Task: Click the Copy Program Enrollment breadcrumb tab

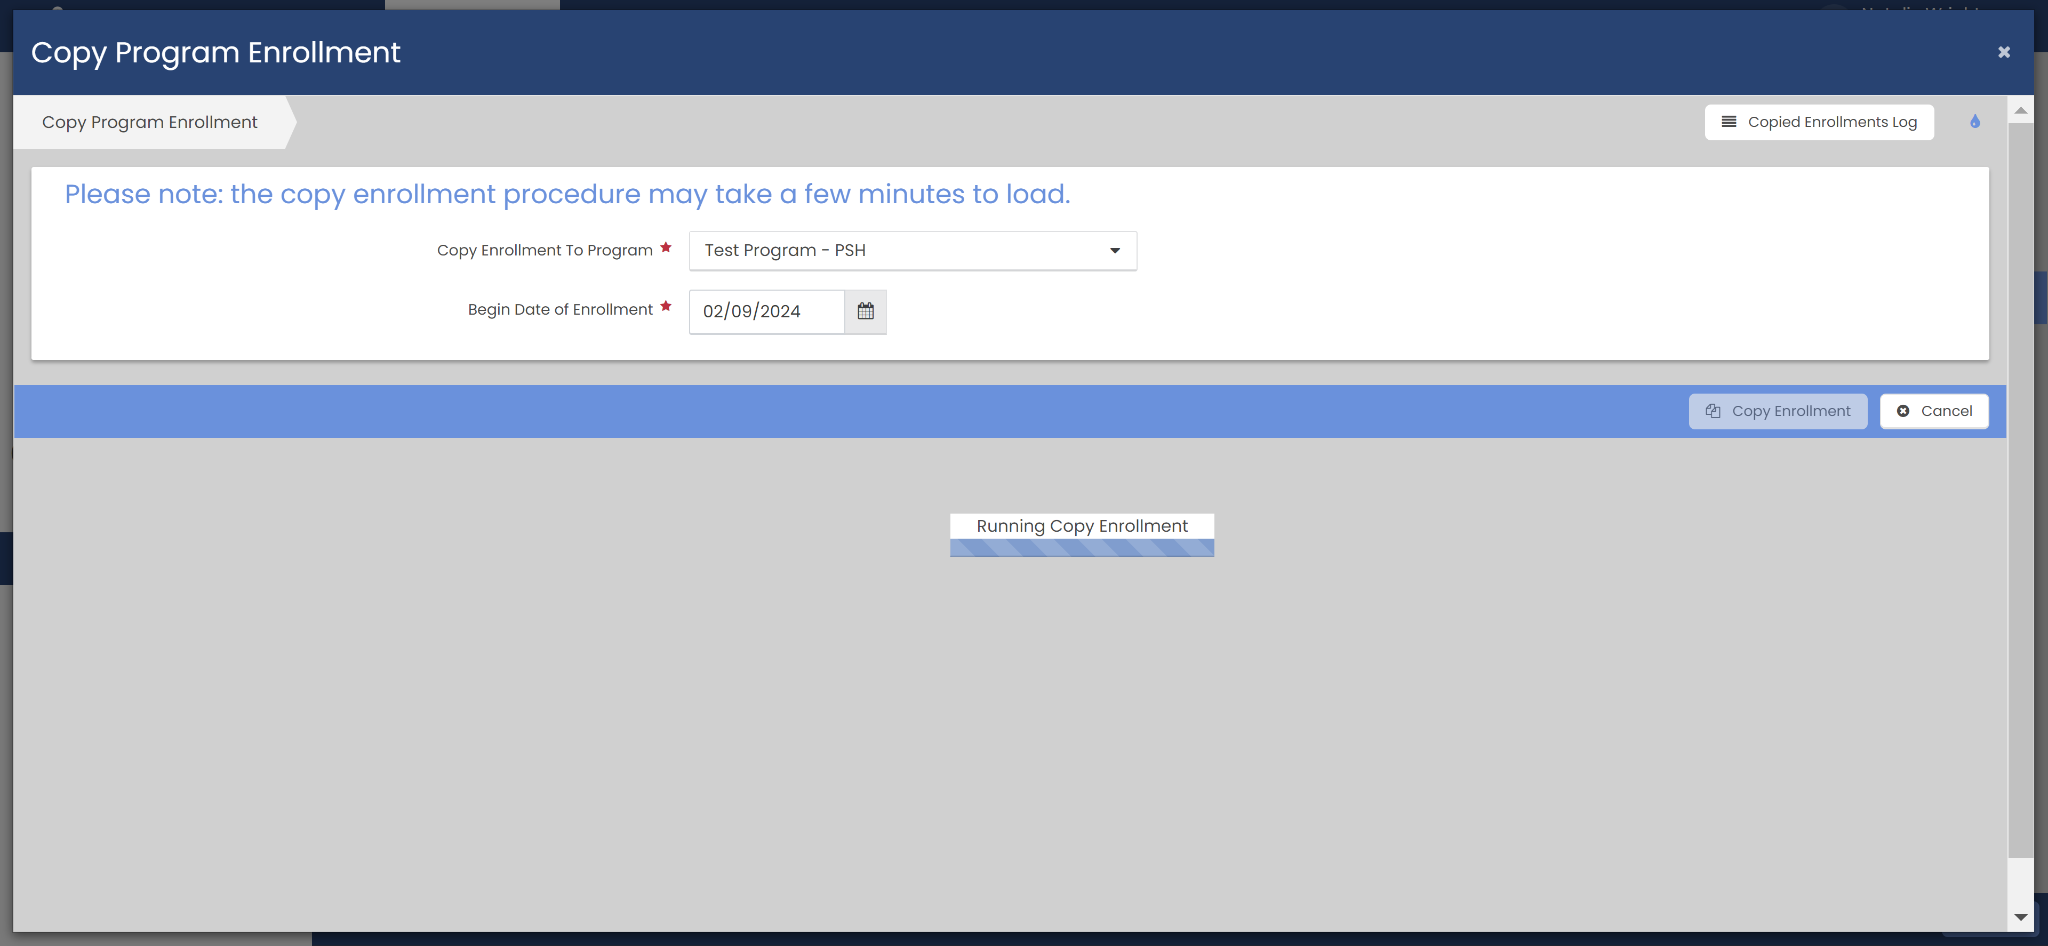Action: [150, 122]
